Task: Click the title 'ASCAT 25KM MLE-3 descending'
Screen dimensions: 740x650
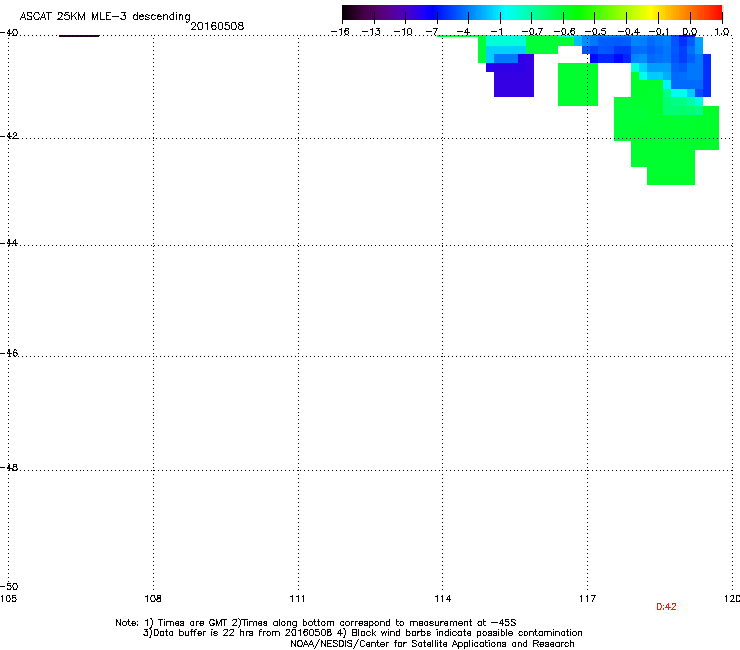Action: tap(105, 17)
